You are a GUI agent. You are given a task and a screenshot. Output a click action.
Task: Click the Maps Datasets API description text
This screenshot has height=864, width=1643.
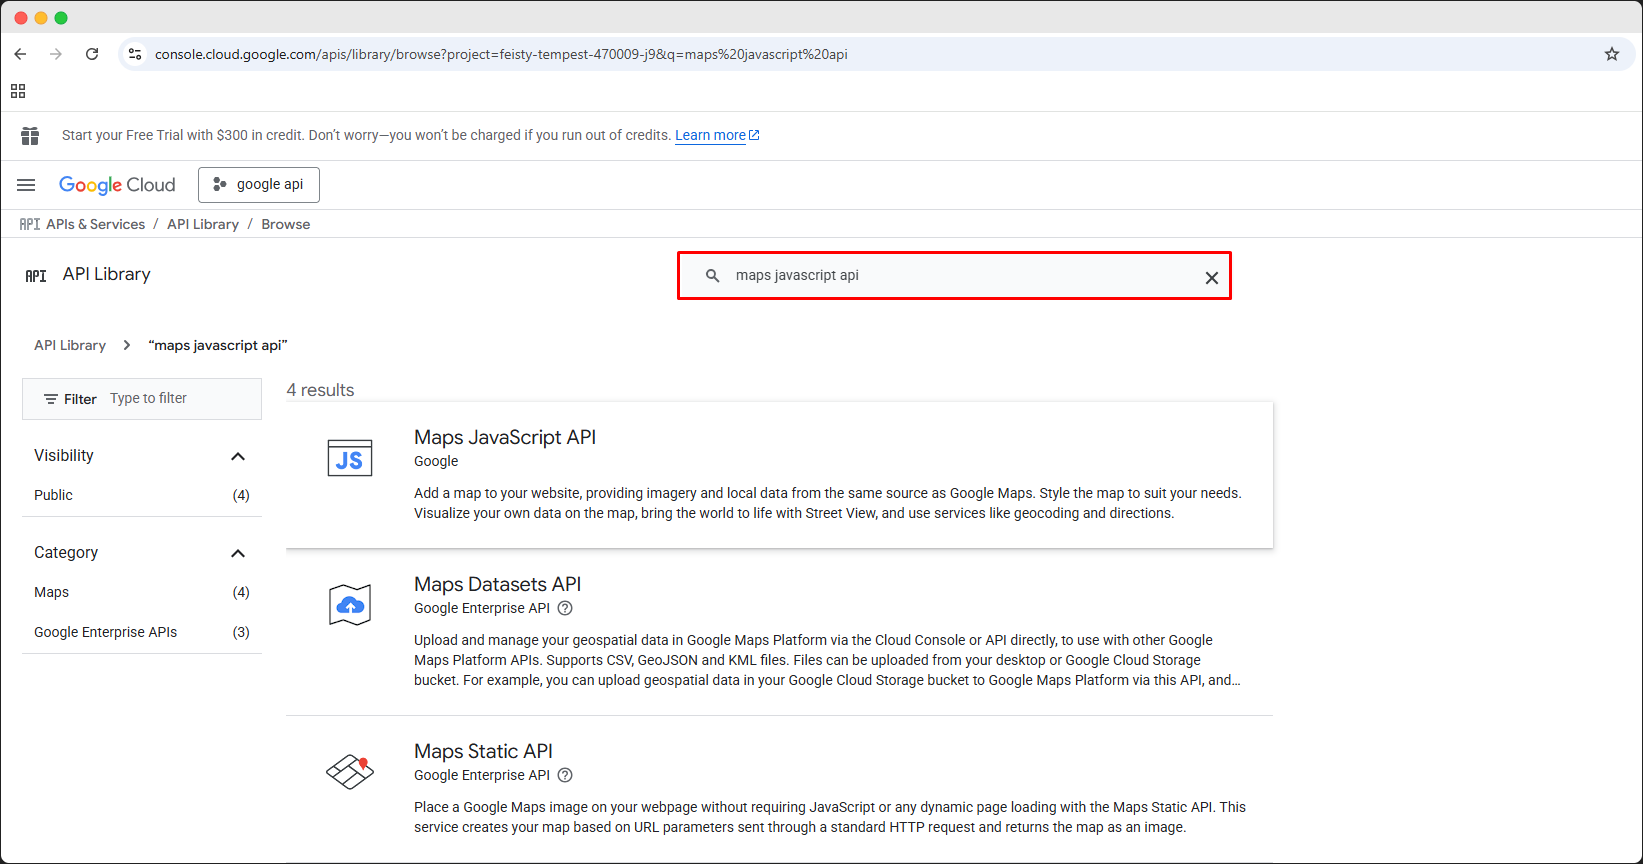pyautogui.click(x=827, y=660)
